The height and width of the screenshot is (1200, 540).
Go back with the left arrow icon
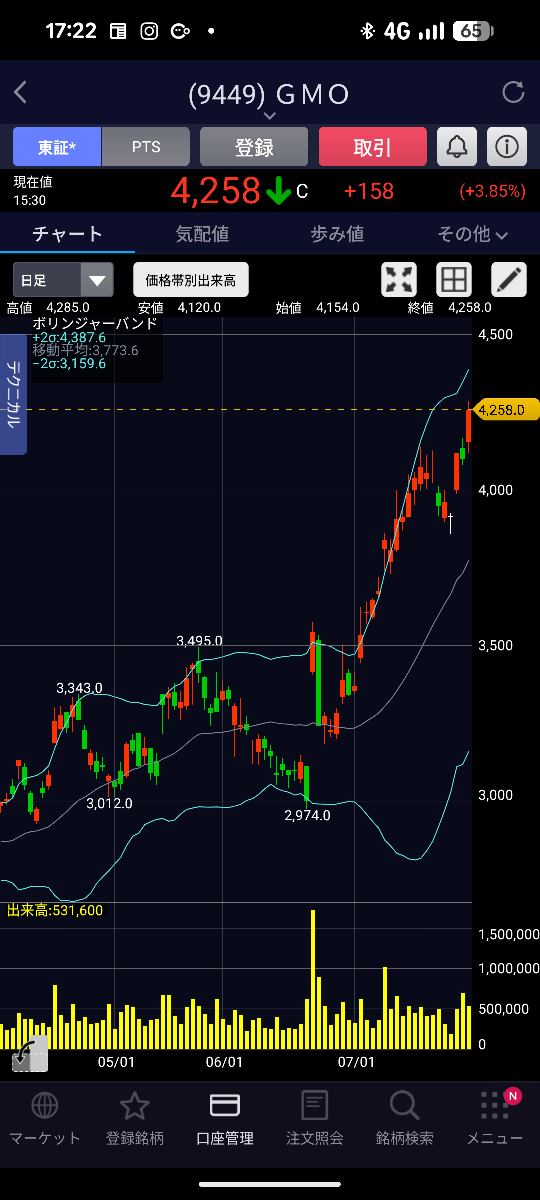coord(21,93)
